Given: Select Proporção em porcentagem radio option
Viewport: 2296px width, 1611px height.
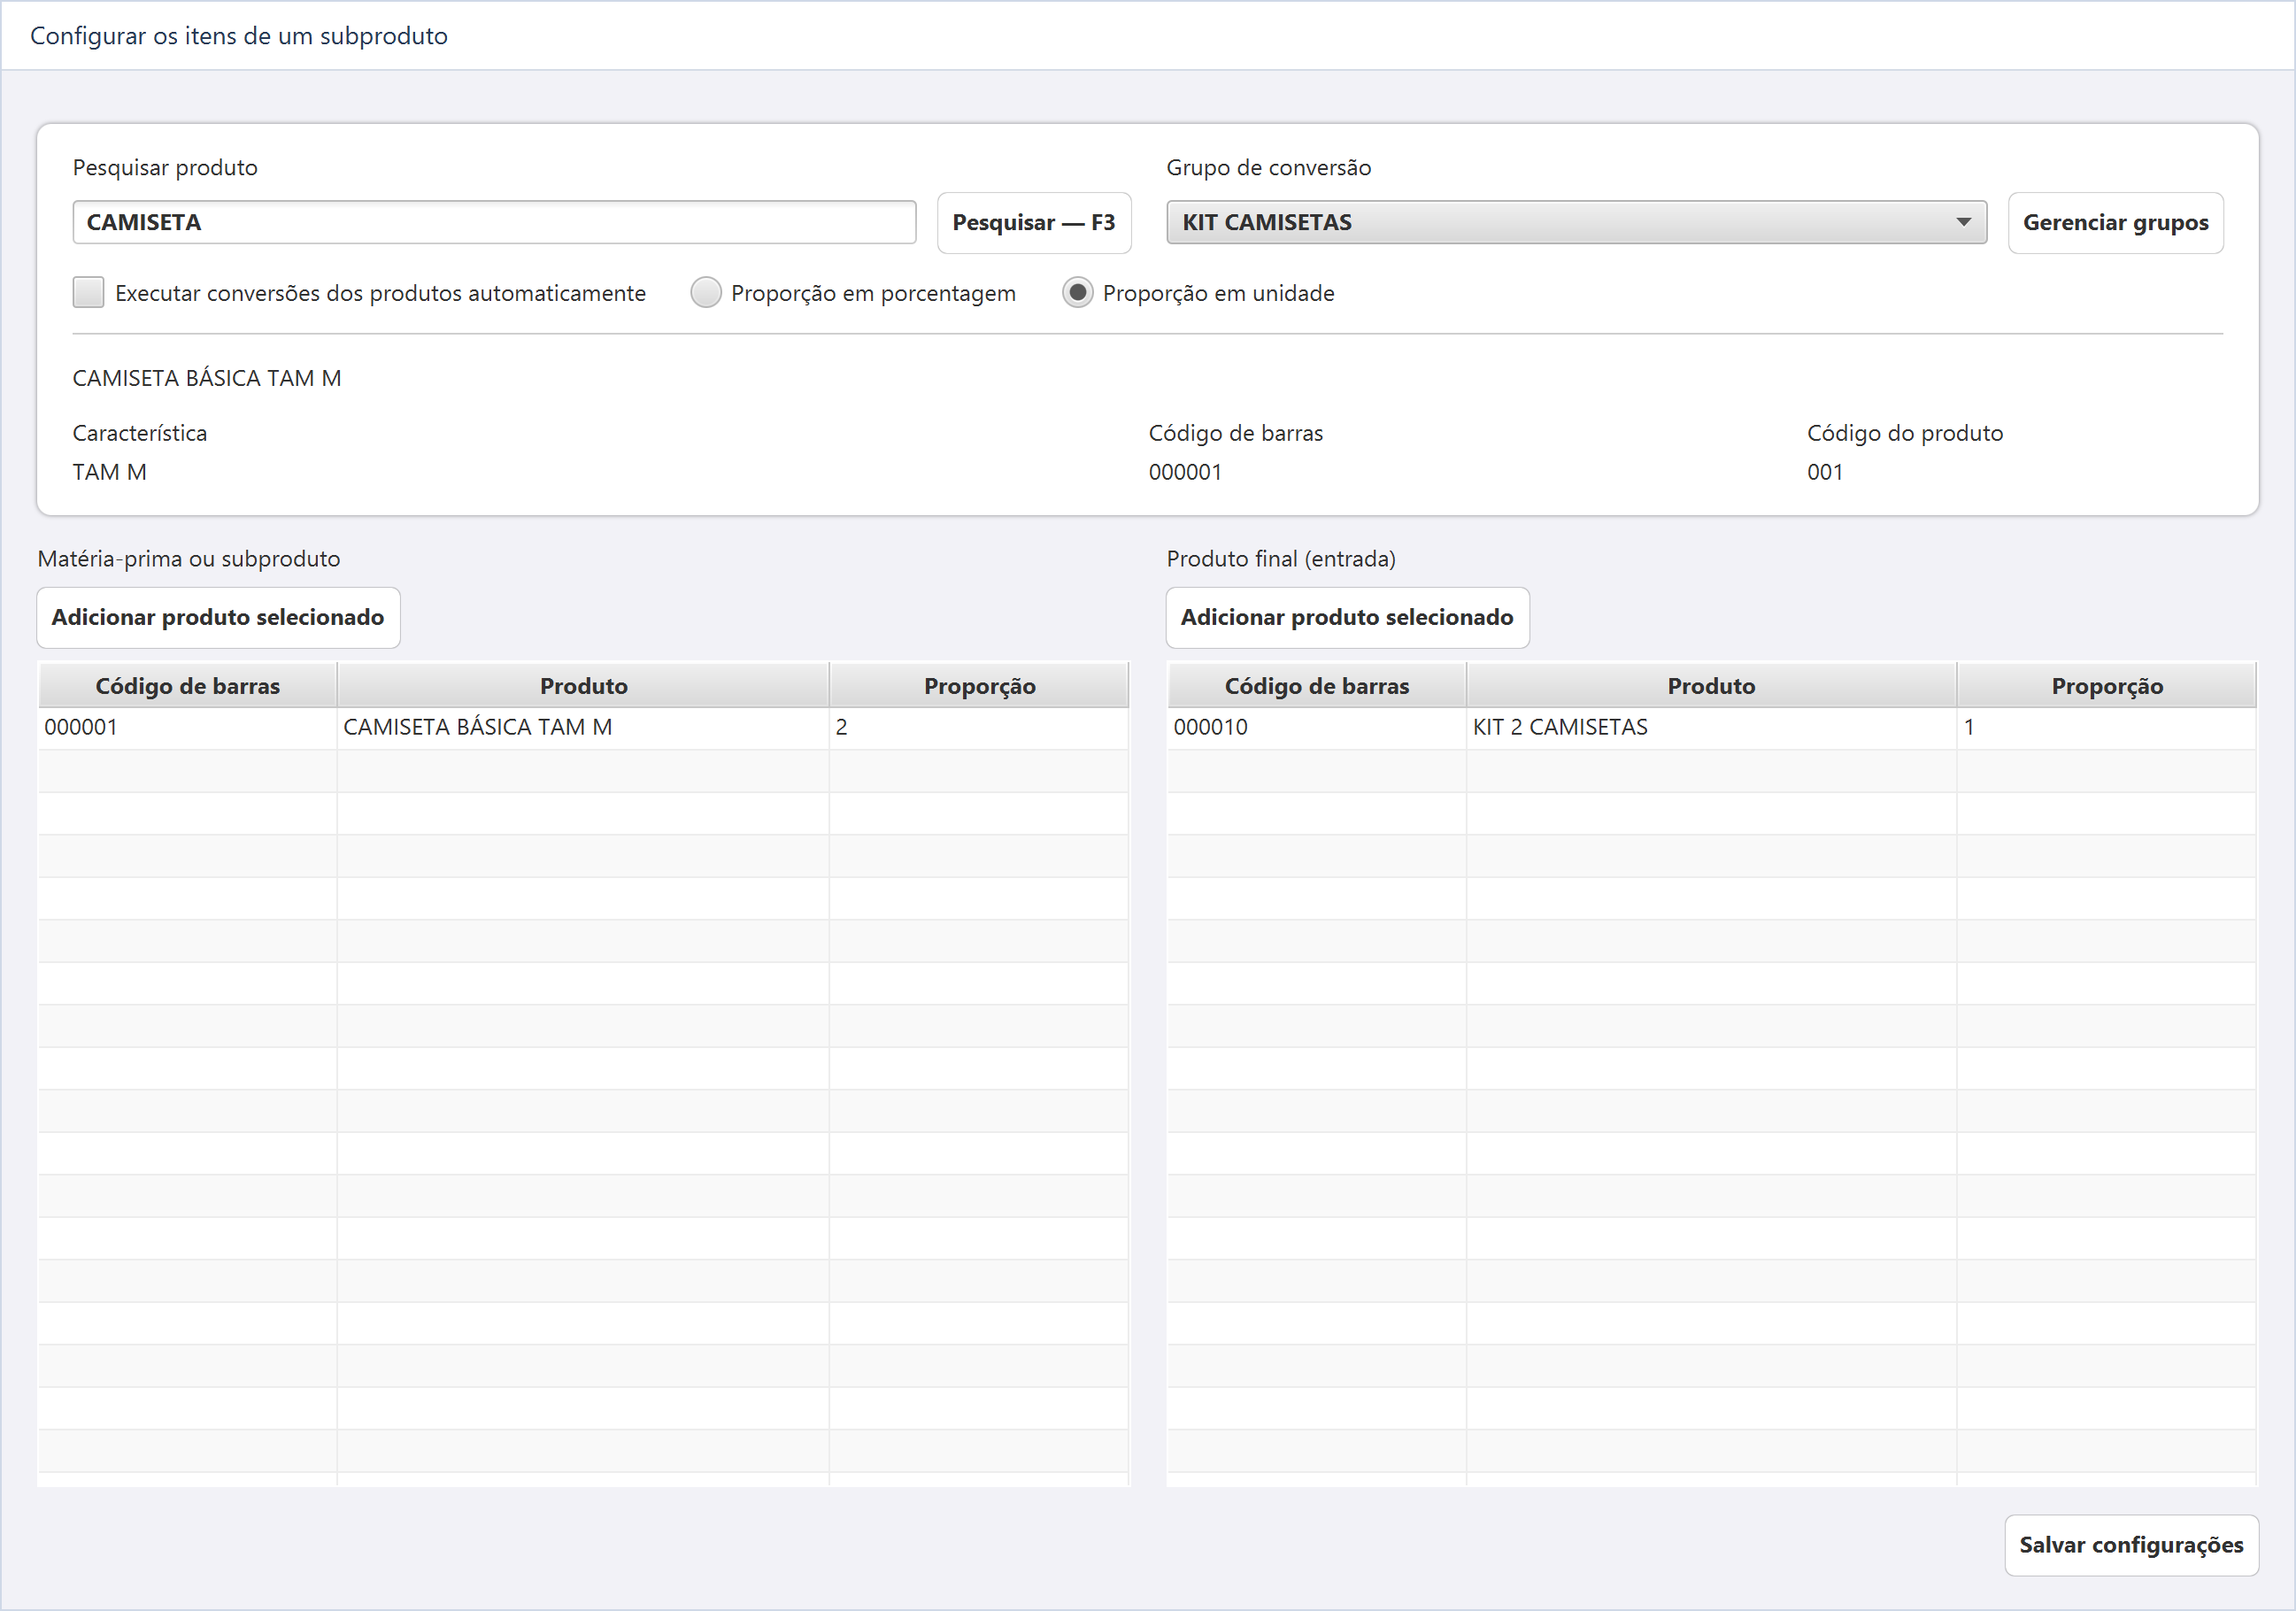Looking at the screenshot, I should pos(706,293).
